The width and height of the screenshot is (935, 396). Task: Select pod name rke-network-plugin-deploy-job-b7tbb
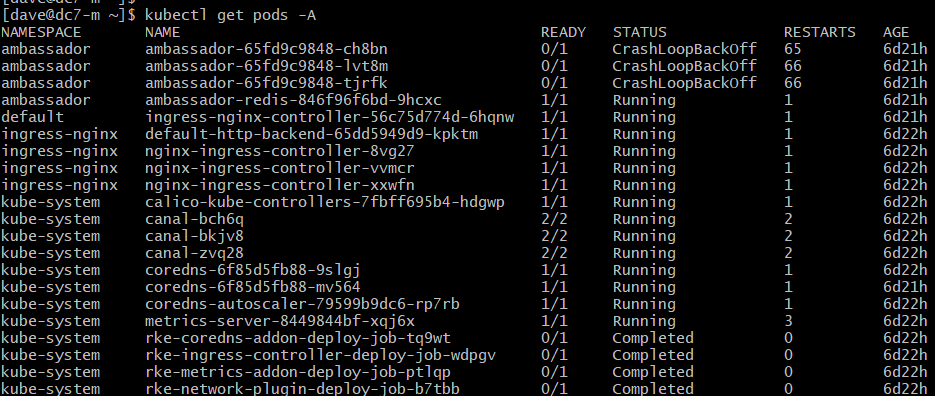click(302, 389)
